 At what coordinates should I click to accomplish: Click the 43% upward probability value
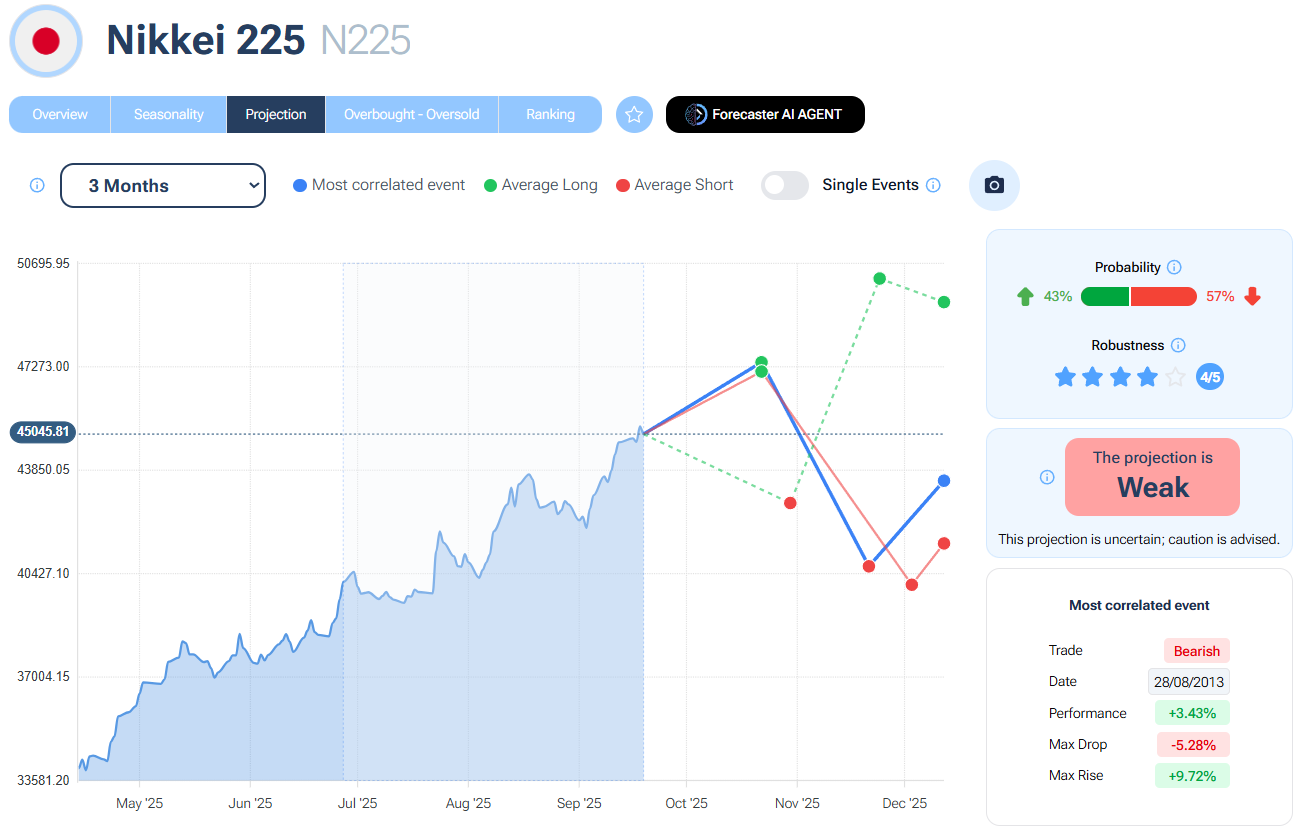(x=1058, y=296)
